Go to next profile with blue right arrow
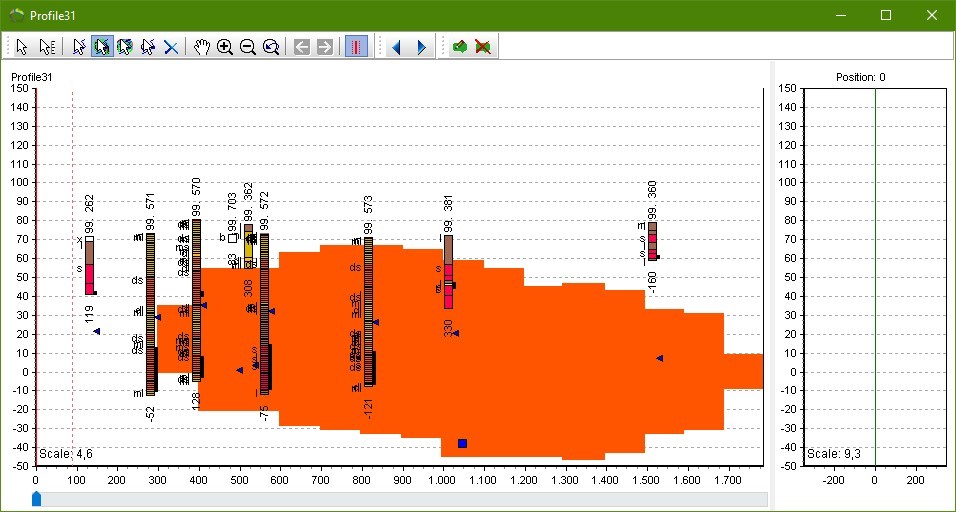The width and height of the screenshot is (956, 512). (421, 47)
